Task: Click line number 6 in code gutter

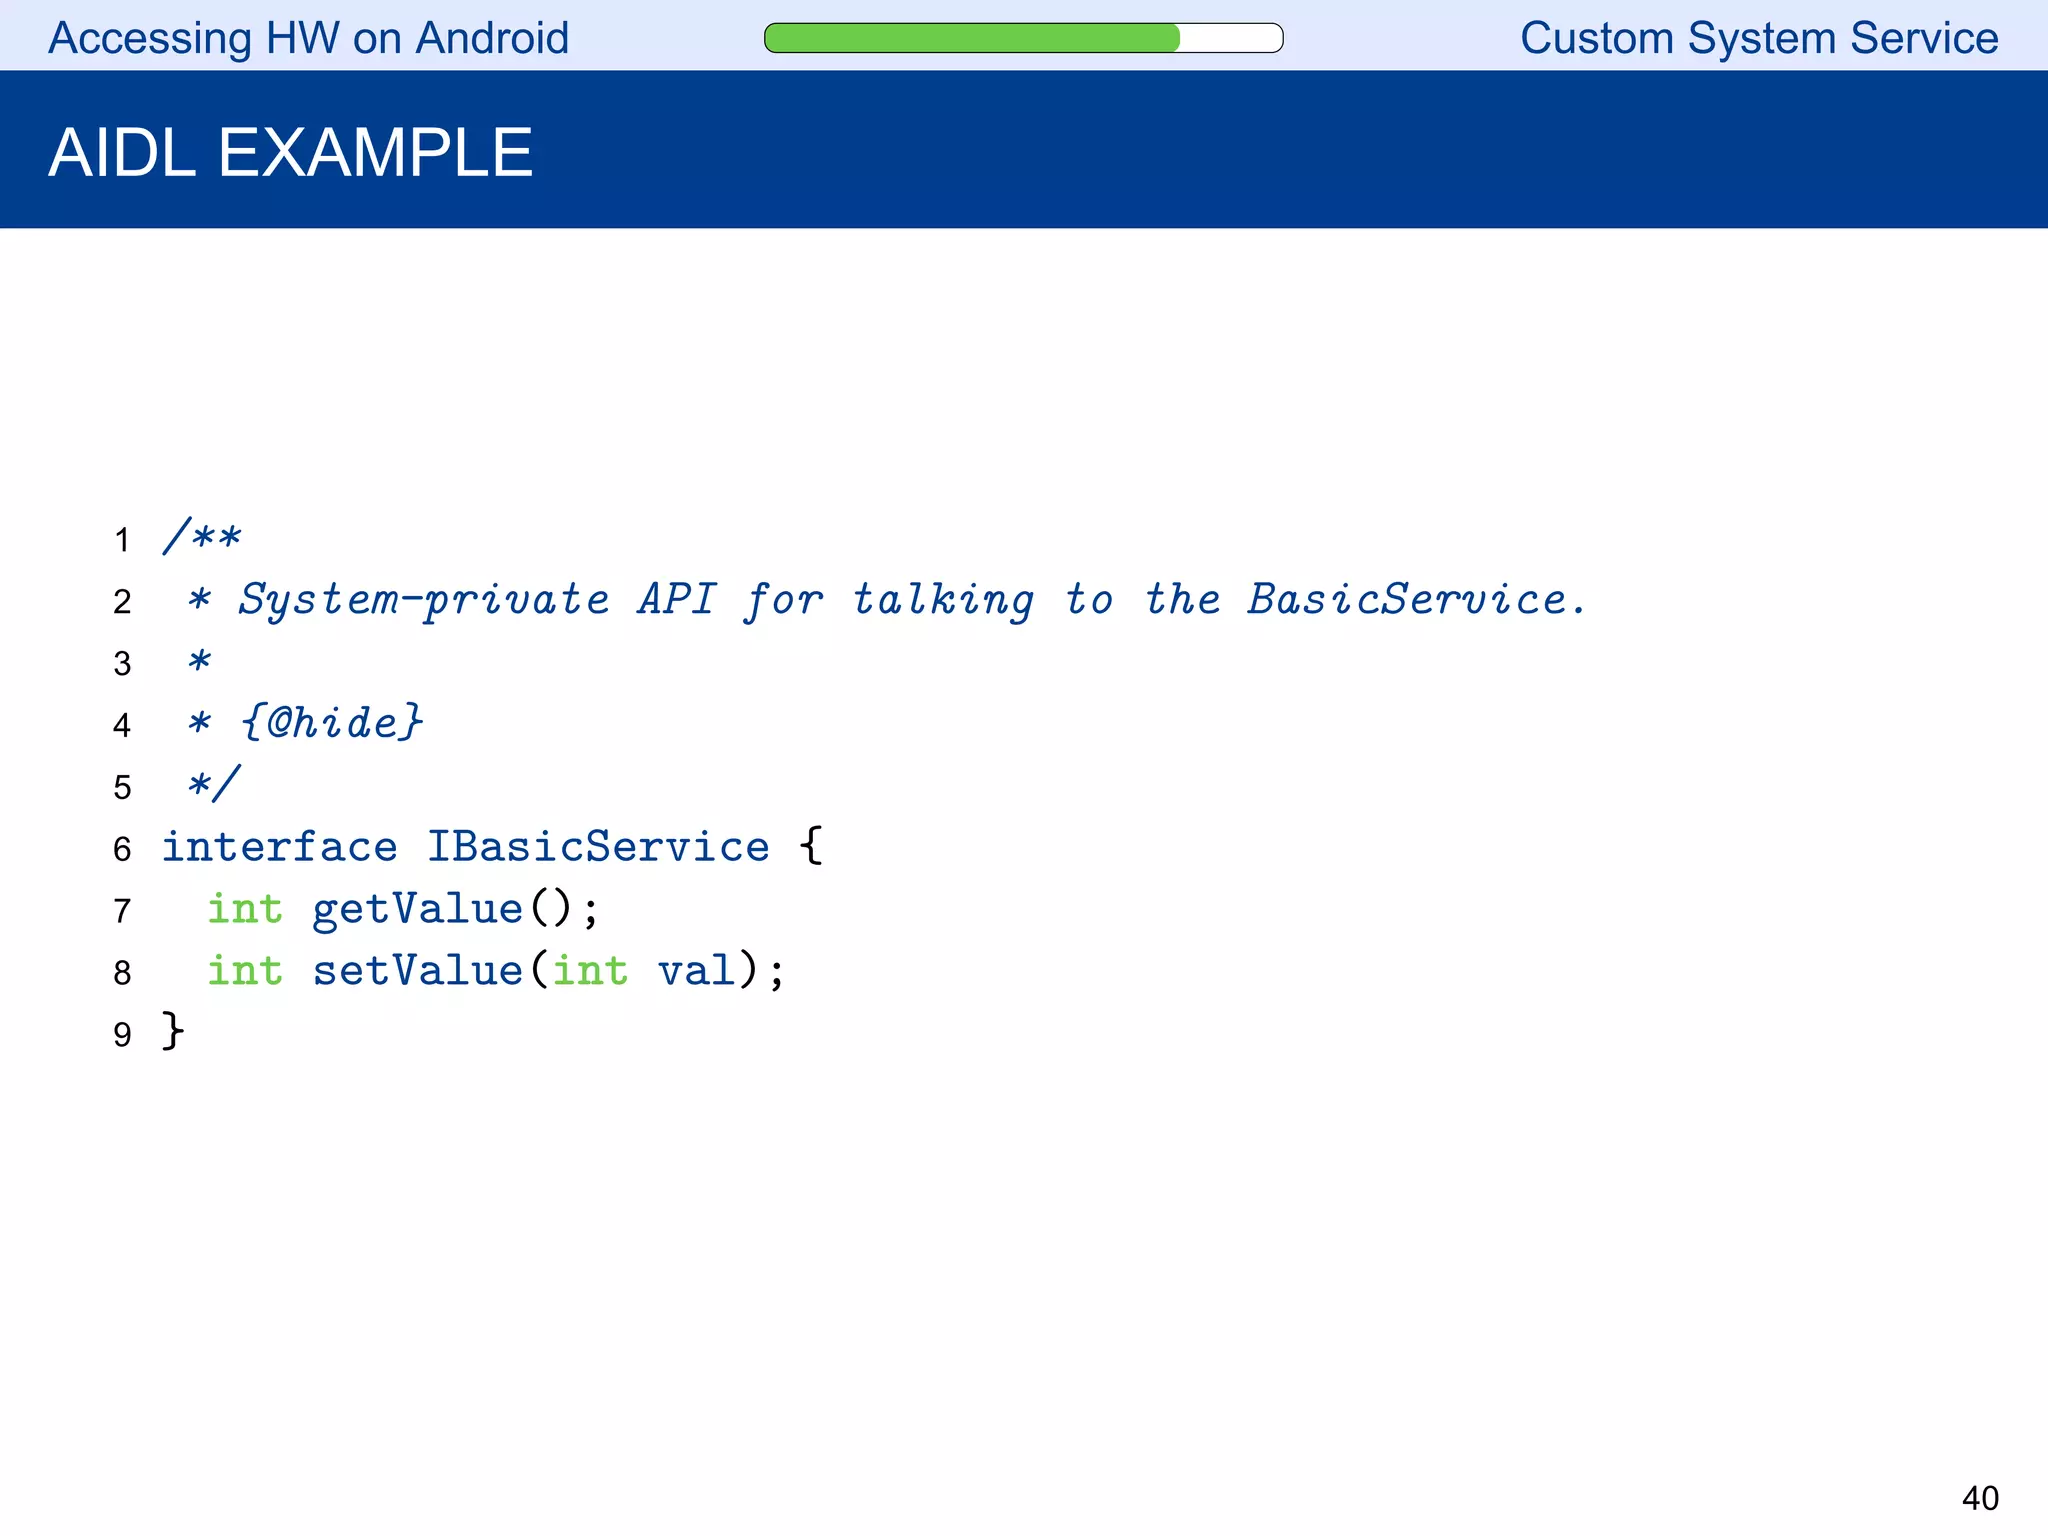Action: [x=122, y=849]
